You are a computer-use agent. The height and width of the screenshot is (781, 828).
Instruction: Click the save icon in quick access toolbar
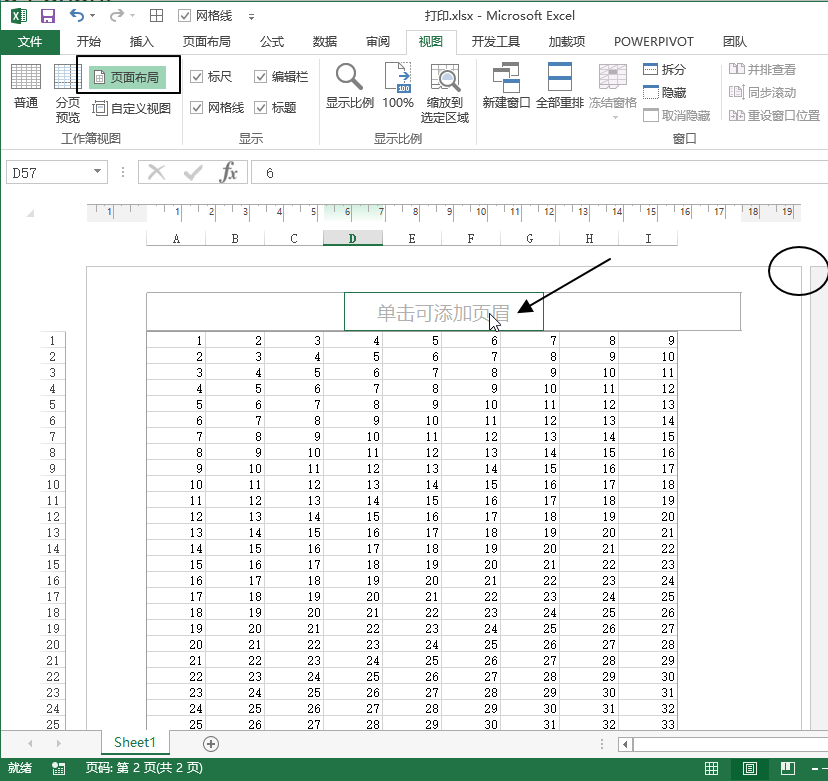tap(47, 16)
